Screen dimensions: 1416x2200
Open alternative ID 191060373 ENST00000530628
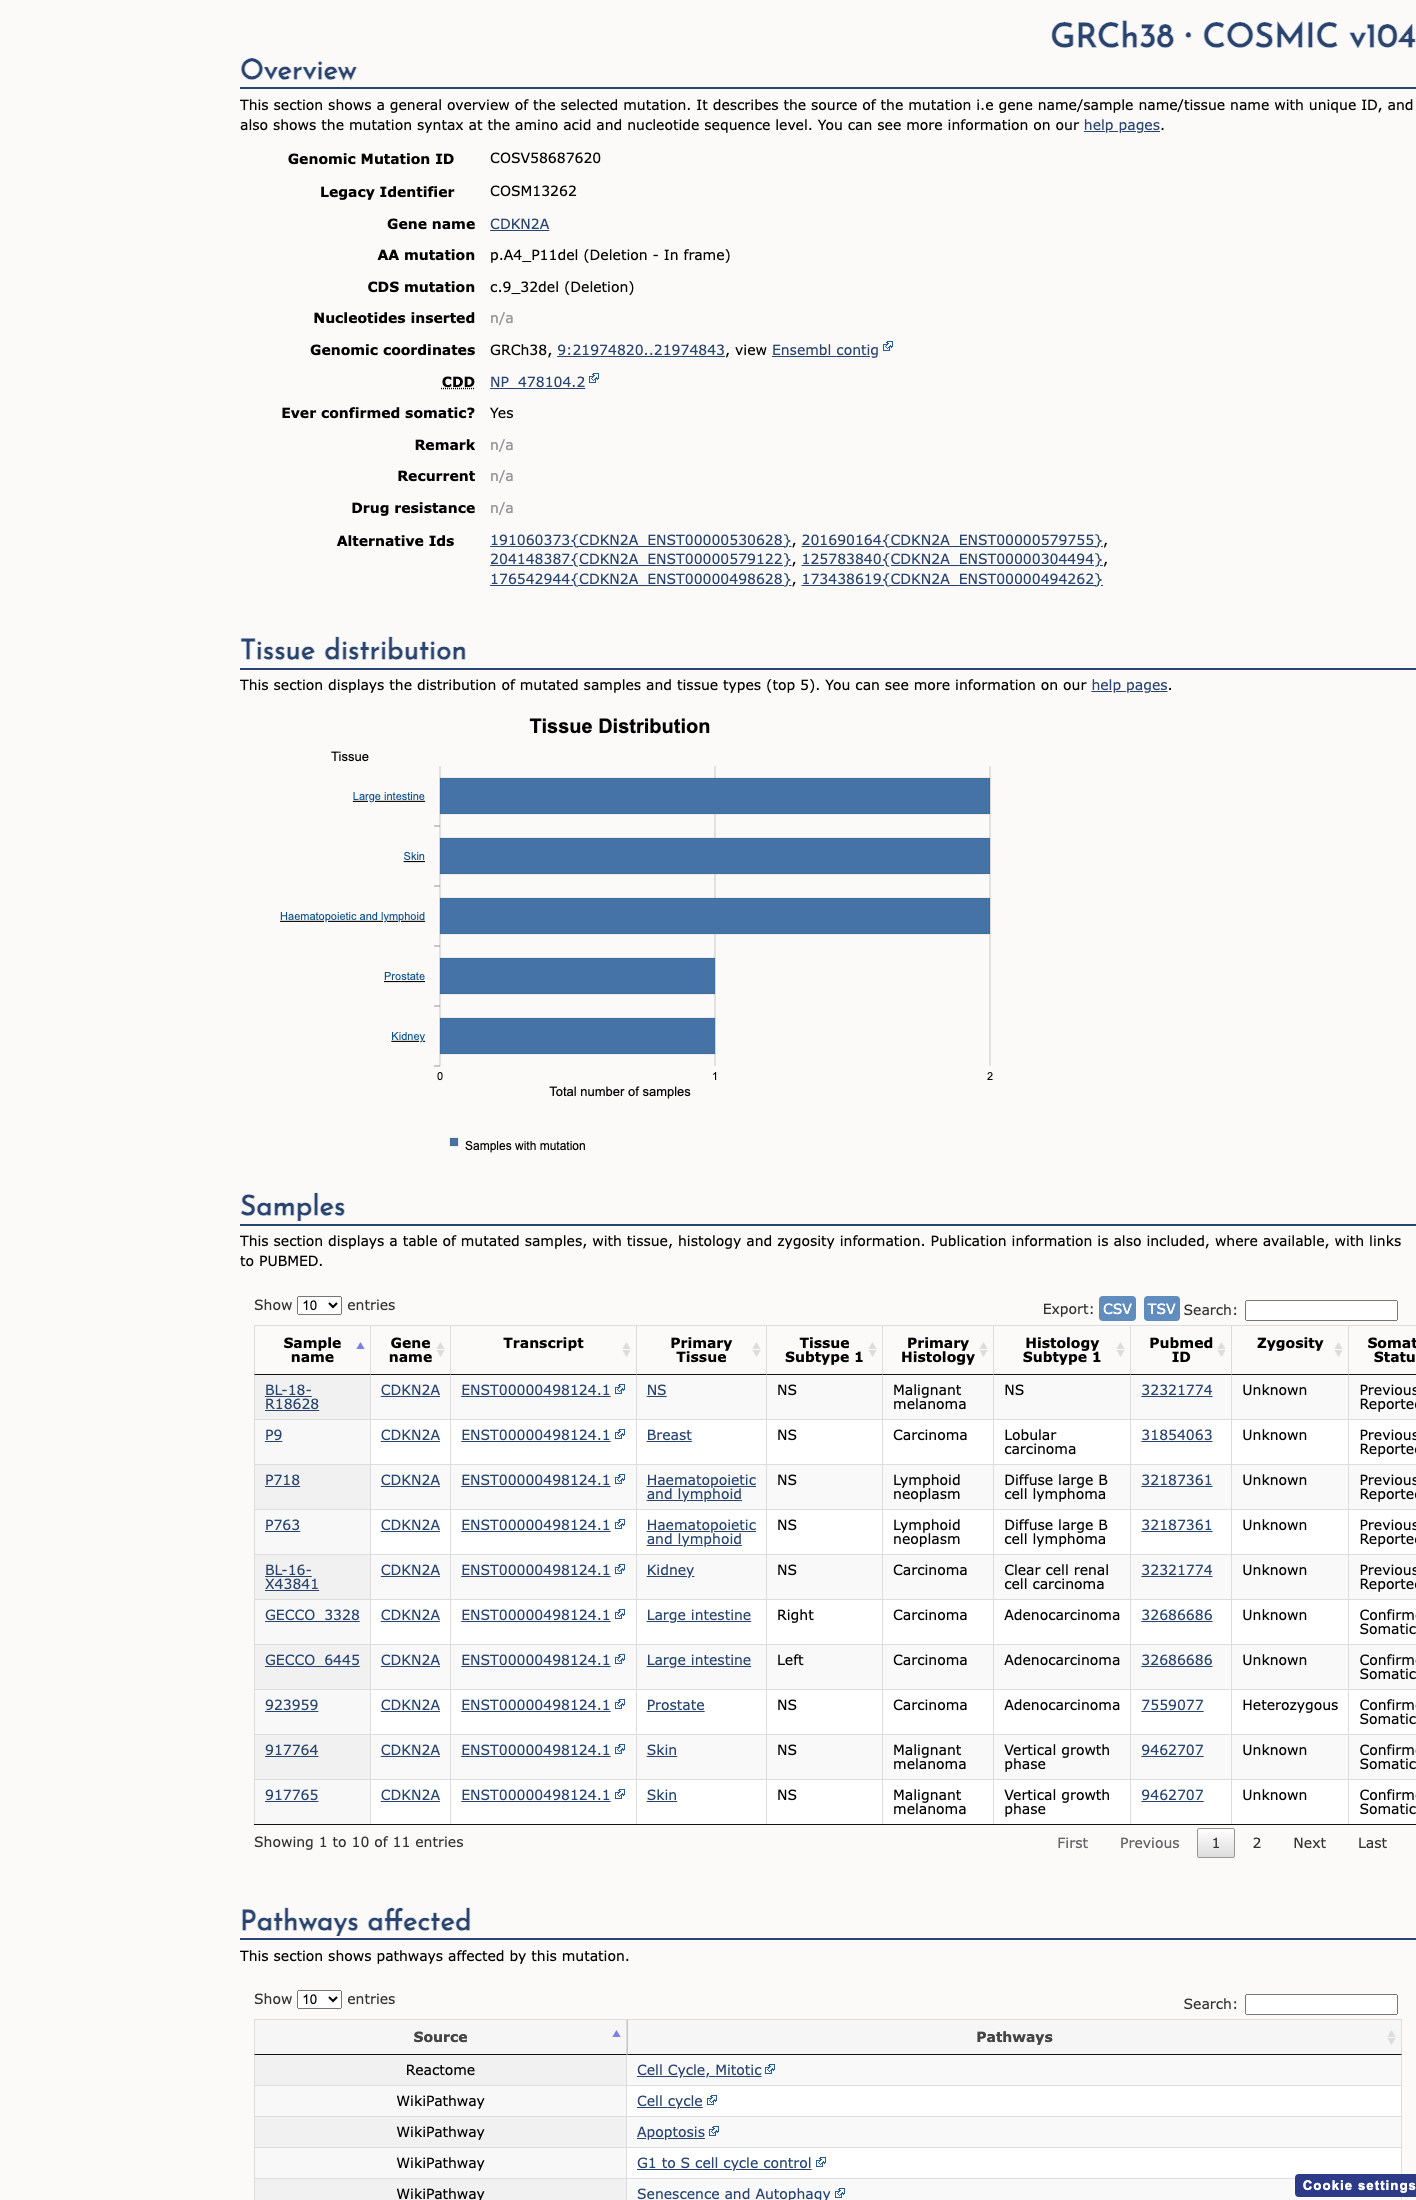point(641,540)
